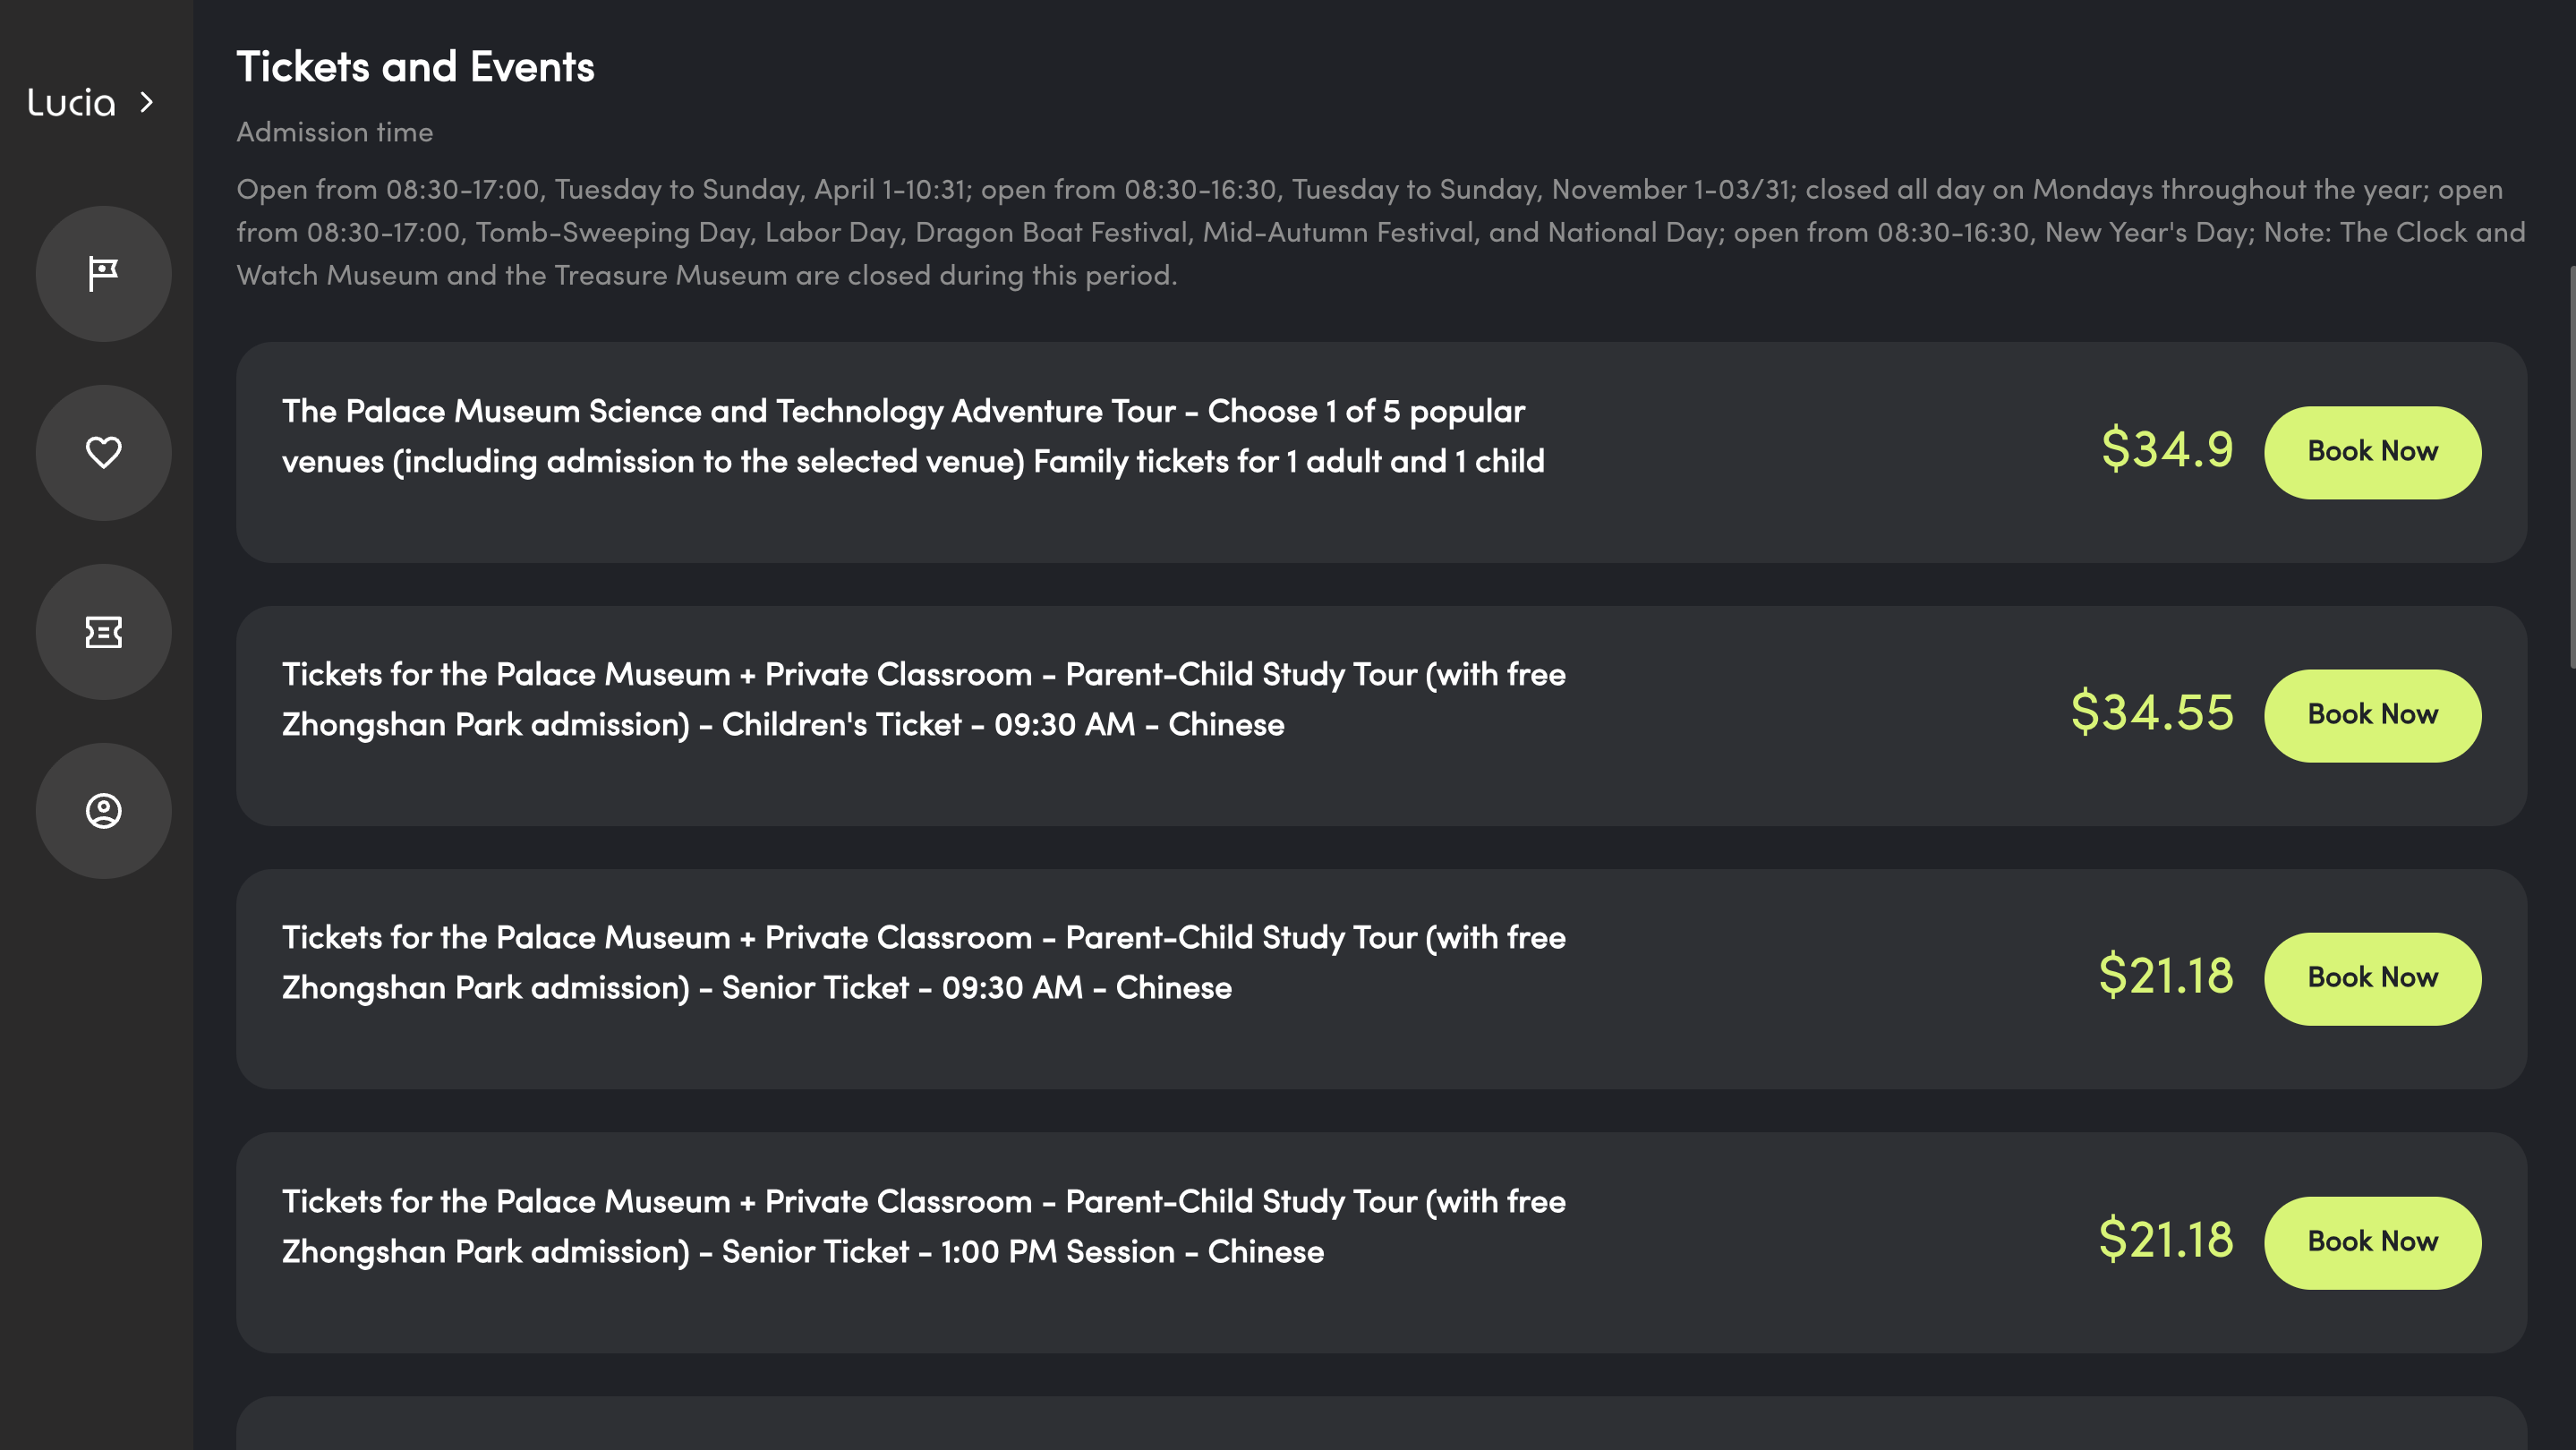Click the Tickets and Events heading
2576x1450 pixels.
click(415, 67)
